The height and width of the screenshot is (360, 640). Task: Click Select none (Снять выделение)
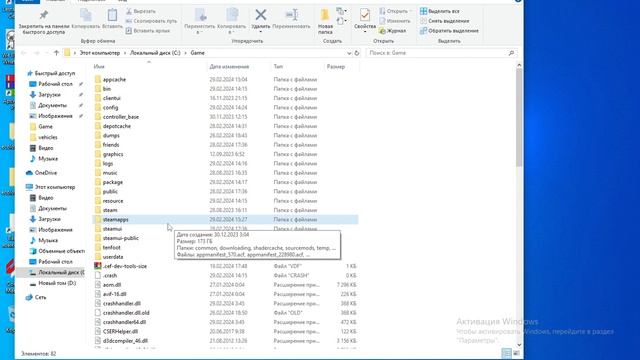tap(444, 21)
